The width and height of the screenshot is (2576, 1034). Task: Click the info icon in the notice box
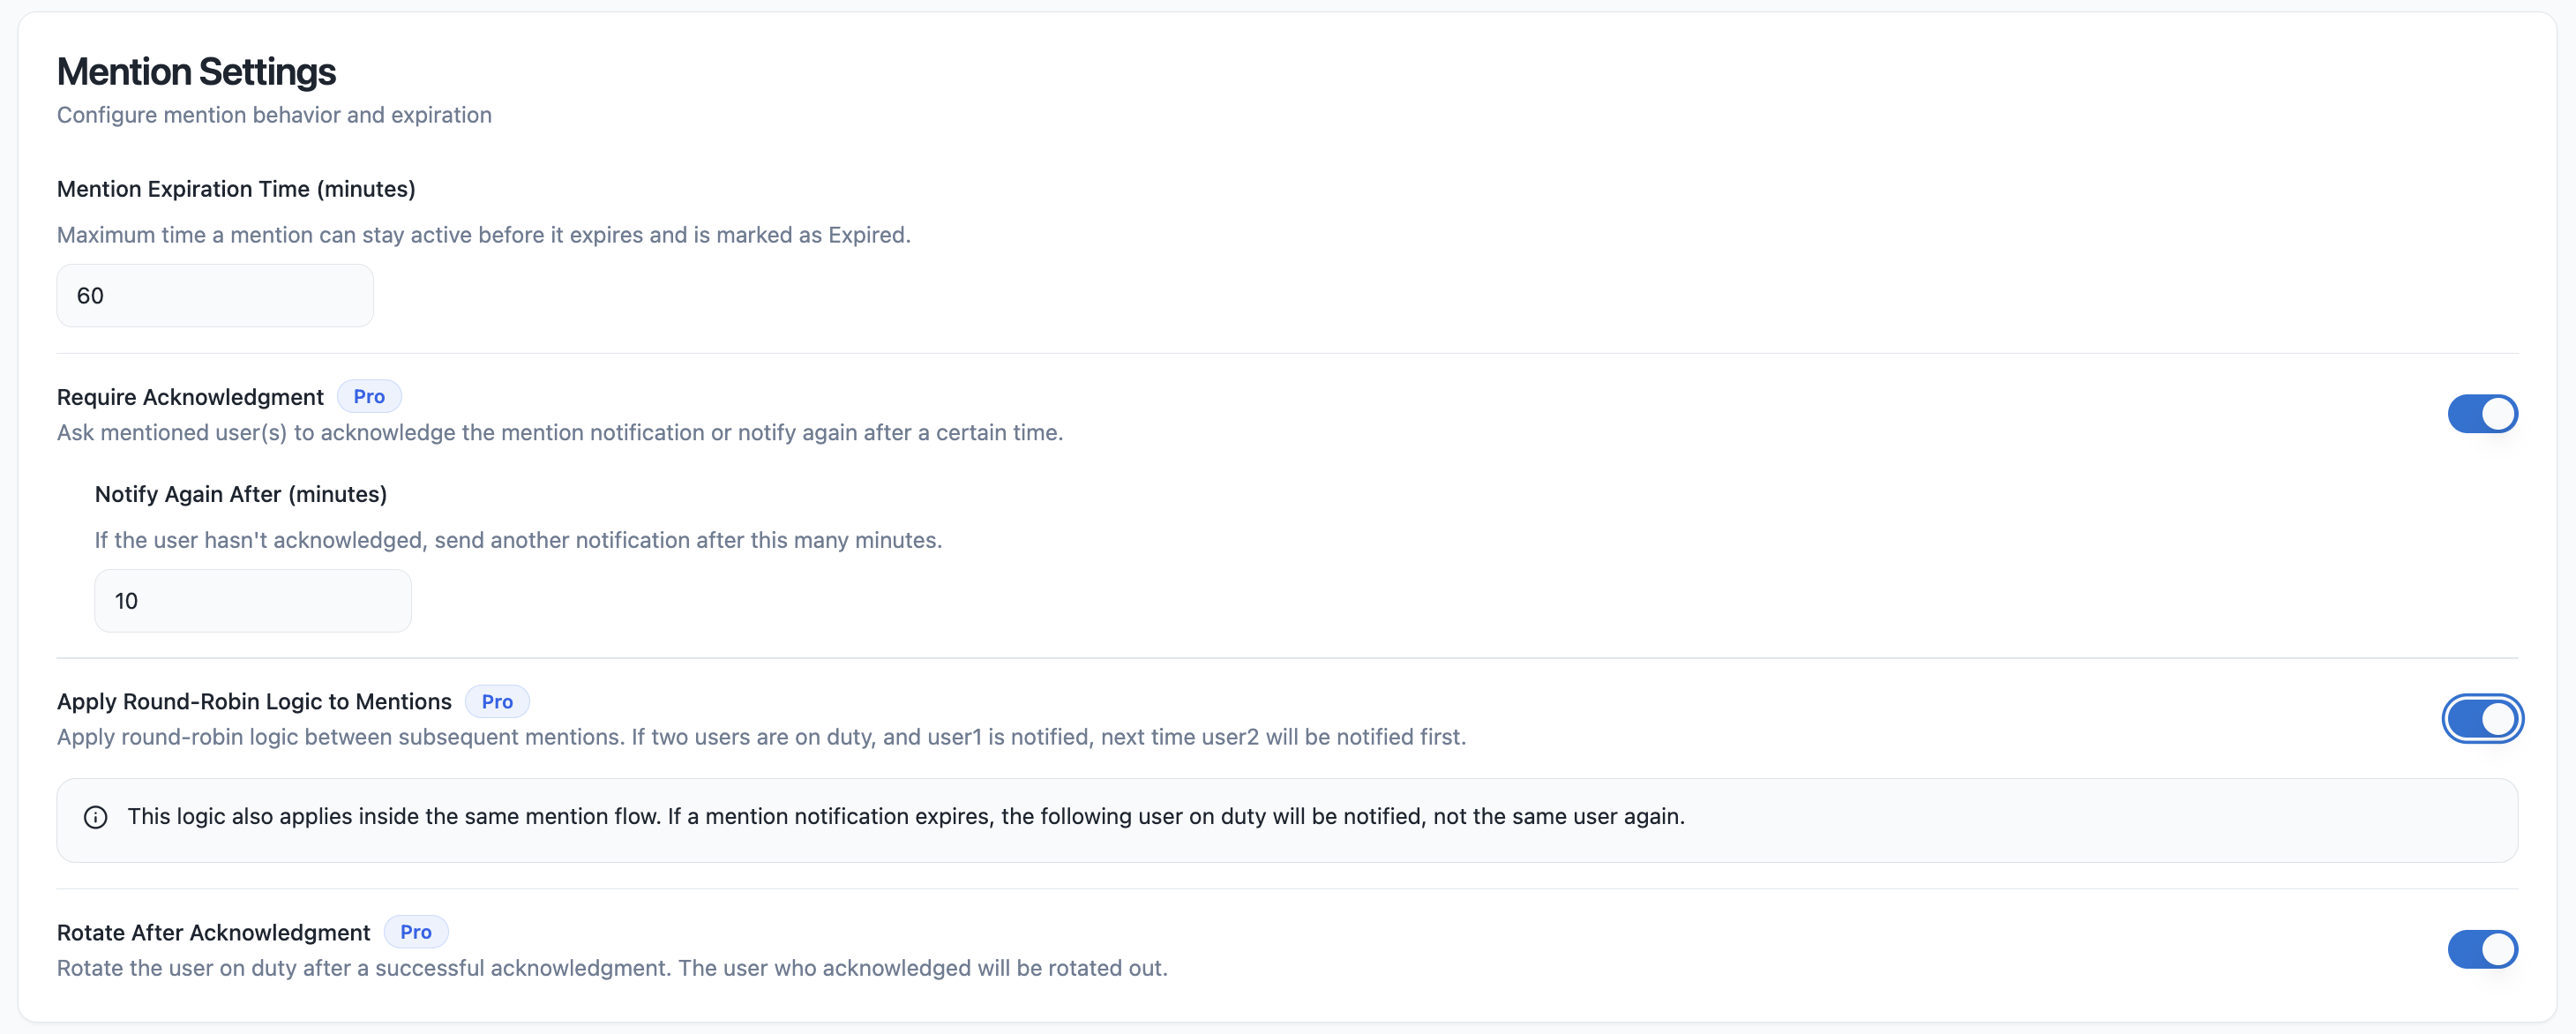click(x=95, y=818)
